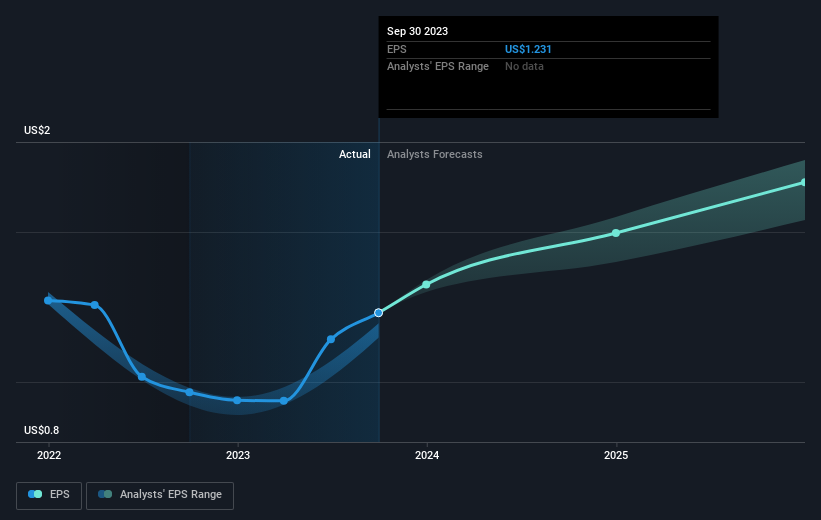Click the 2023 x-axis label
Image resolution: width=821 pixels, height=520 pixels.
coord(238,455)
